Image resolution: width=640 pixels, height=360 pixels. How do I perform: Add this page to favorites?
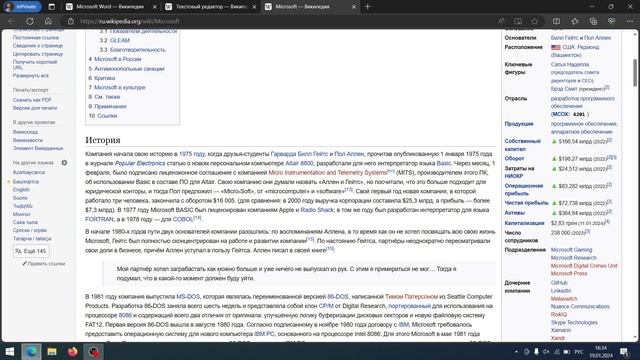coord(535,21)
